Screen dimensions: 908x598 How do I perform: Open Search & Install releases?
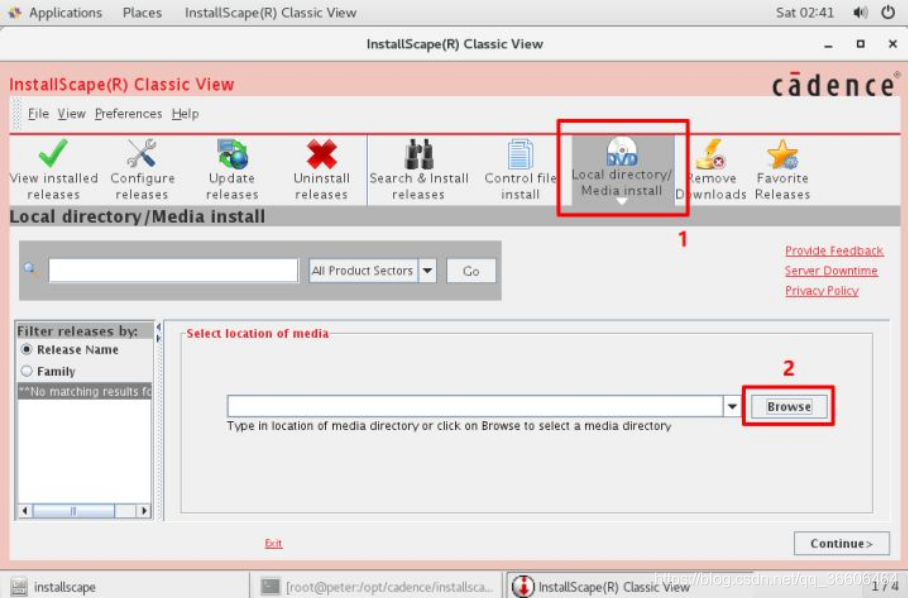[418, 156]
